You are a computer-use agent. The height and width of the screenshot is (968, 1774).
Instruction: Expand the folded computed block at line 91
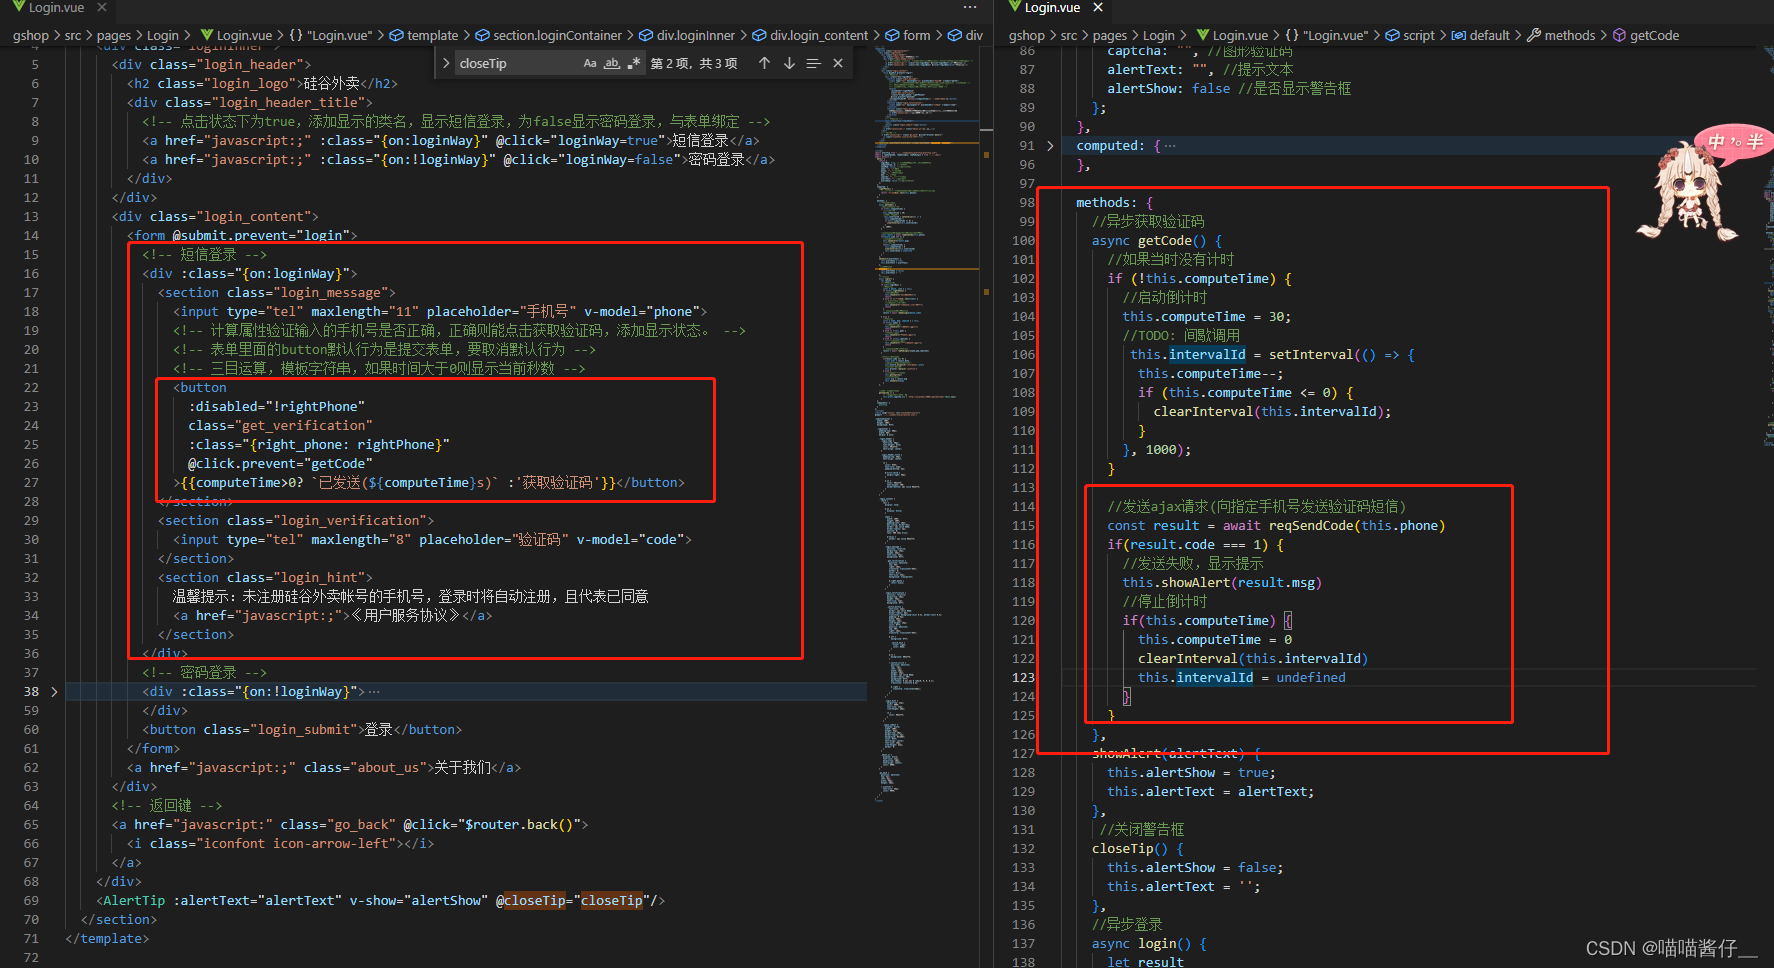1050,146
